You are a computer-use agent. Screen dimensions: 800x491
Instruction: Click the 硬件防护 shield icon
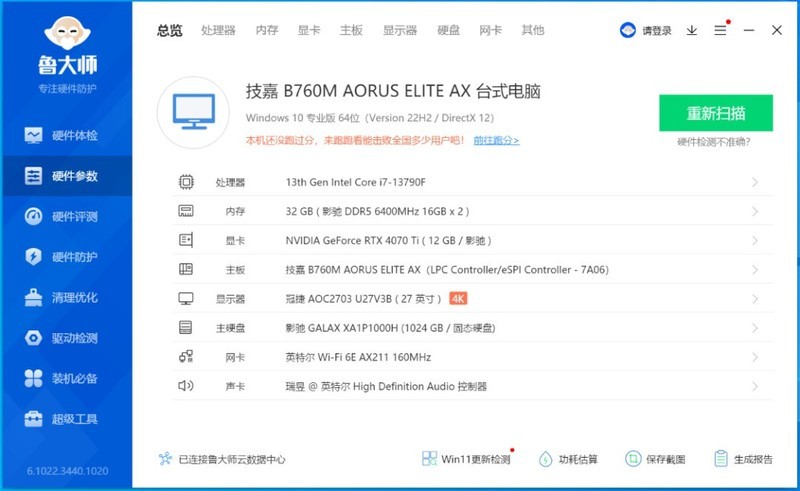click(x=33, y=257)
